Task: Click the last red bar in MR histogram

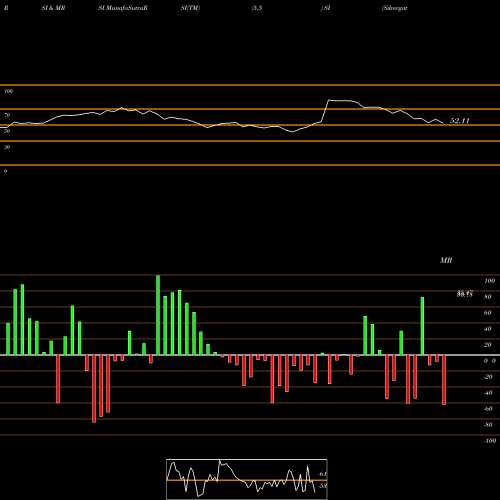Action: click(444, 380)
